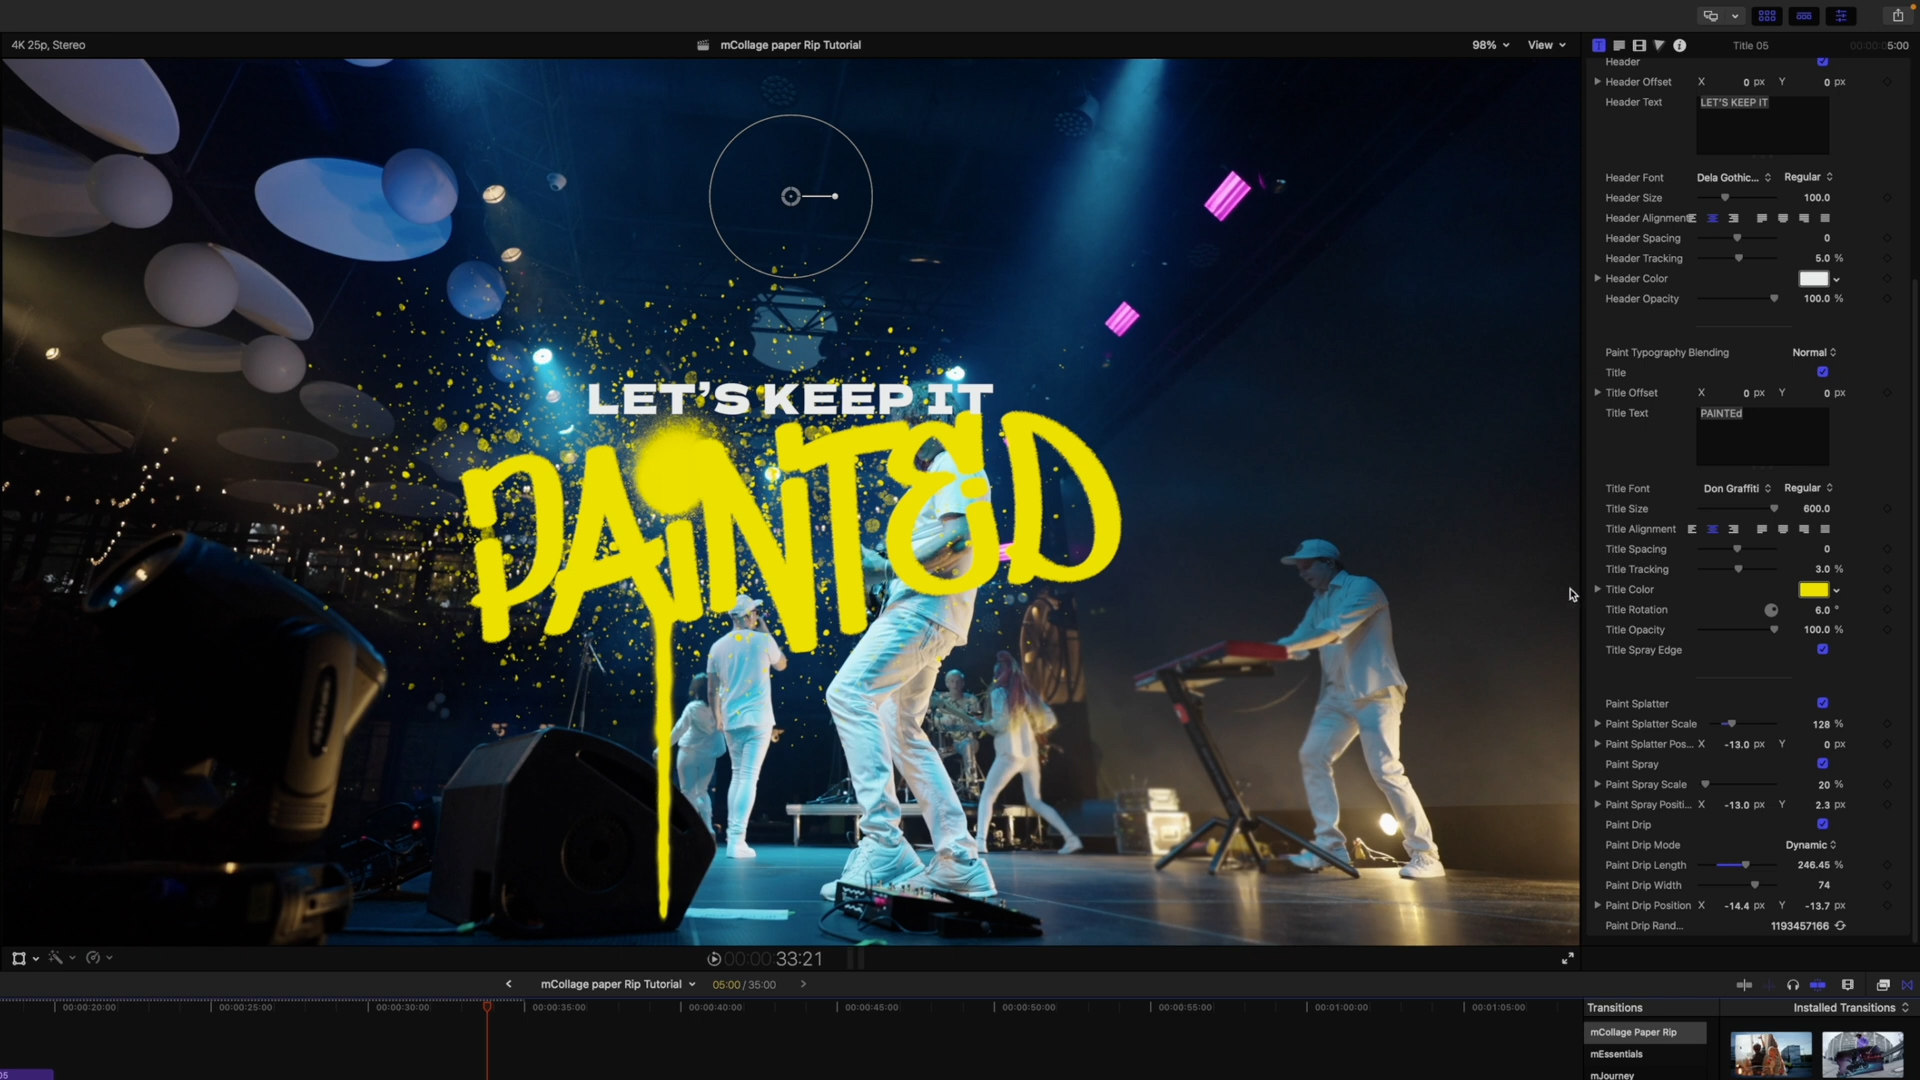Open the Installed Transitions filter popup

click(1850, 1007)
